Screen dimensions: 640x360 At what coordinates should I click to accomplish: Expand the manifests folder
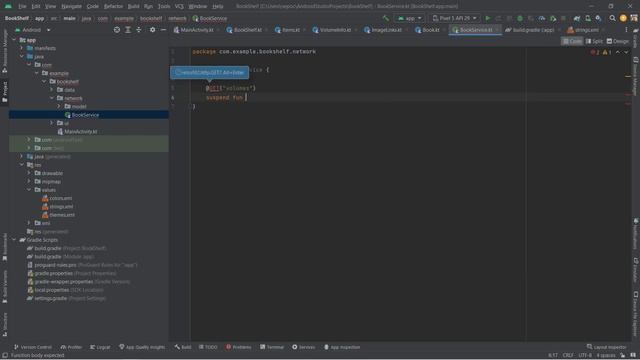coord(21,48)
